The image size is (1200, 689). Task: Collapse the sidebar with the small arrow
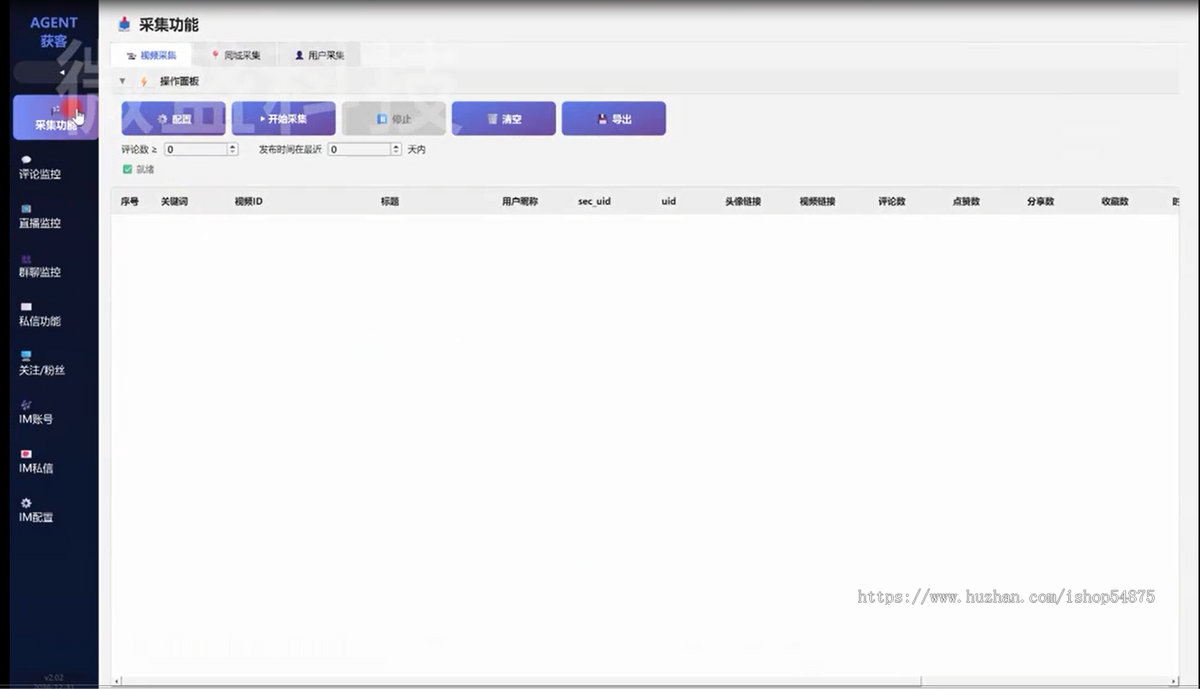(x=61, y=72)
